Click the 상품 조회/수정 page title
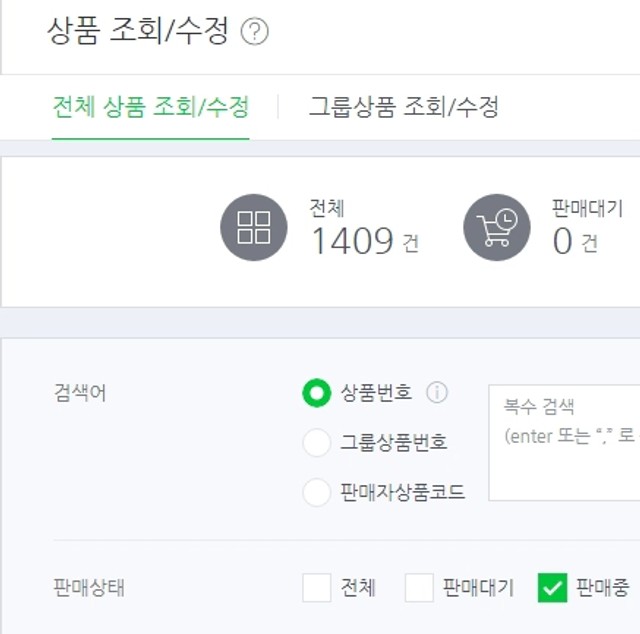Screen dimensions: 640x634 (x=138, y=31)
